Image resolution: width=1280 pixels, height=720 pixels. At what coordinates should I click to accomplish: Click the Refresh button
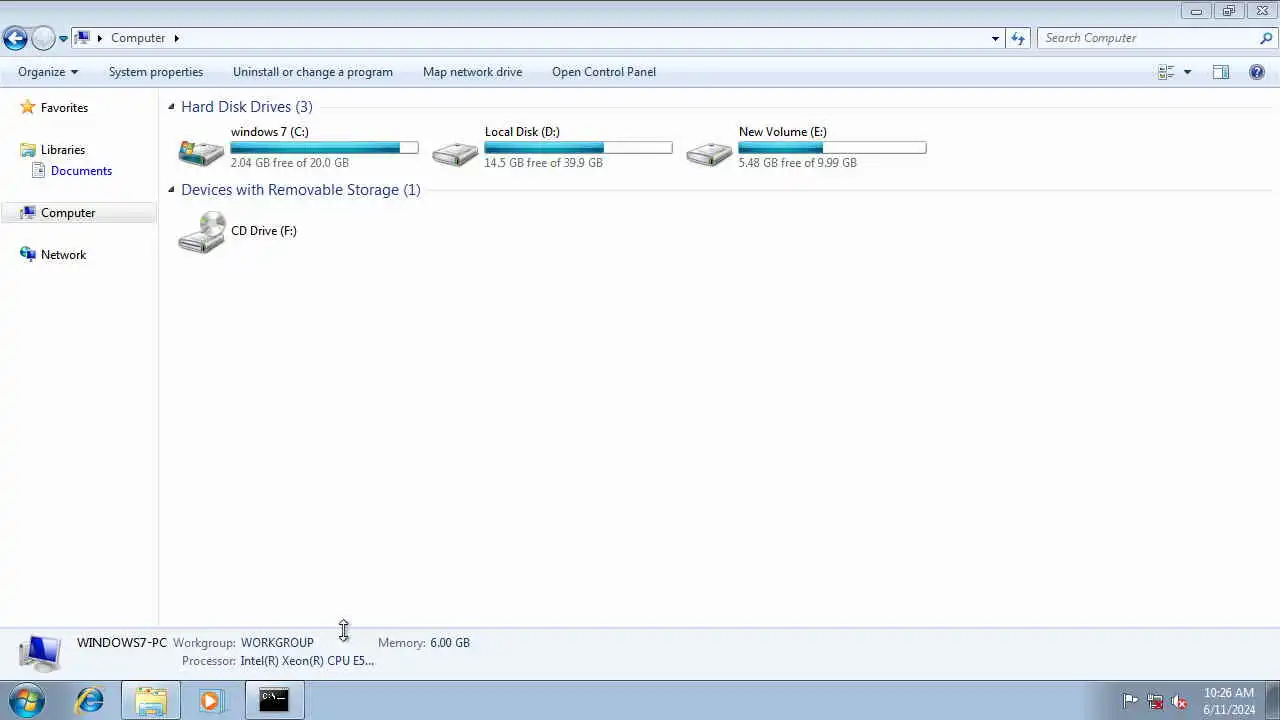1018,38
